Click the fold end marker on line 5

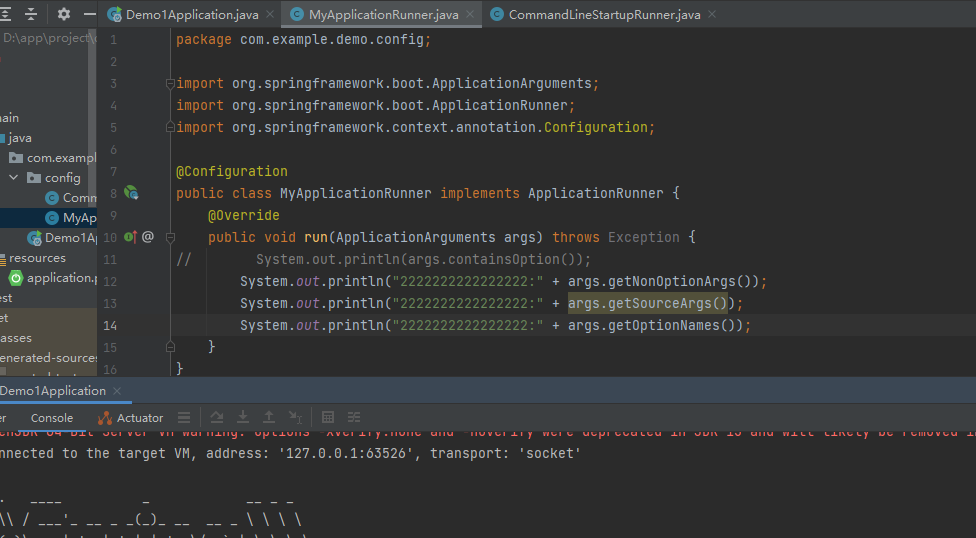(x=170, y=127)
